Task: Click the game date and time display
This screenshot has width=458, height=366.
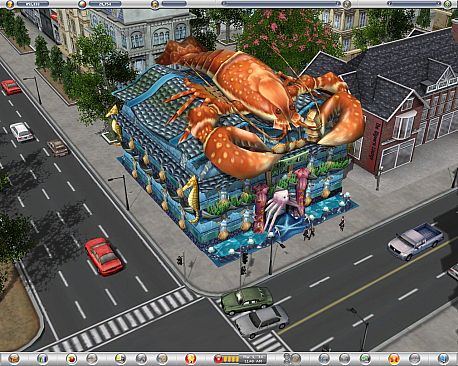Action: point(253,359)
